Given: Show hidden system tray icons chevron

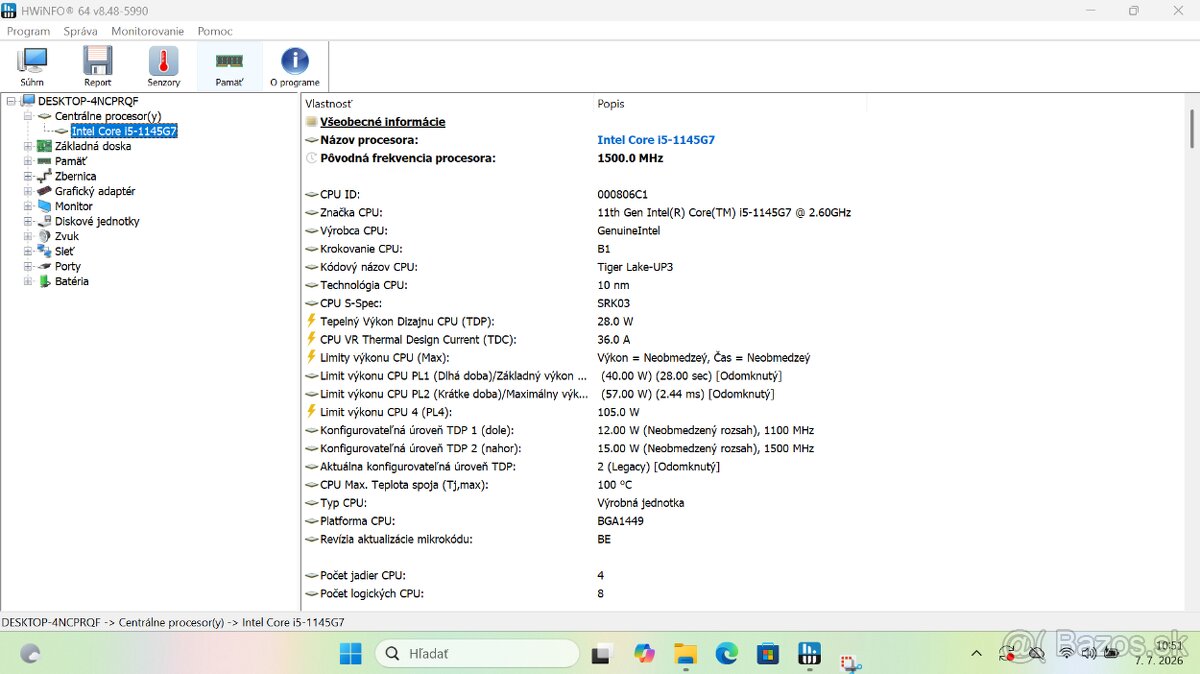Looking at the screenshot, I should (977, 653).
